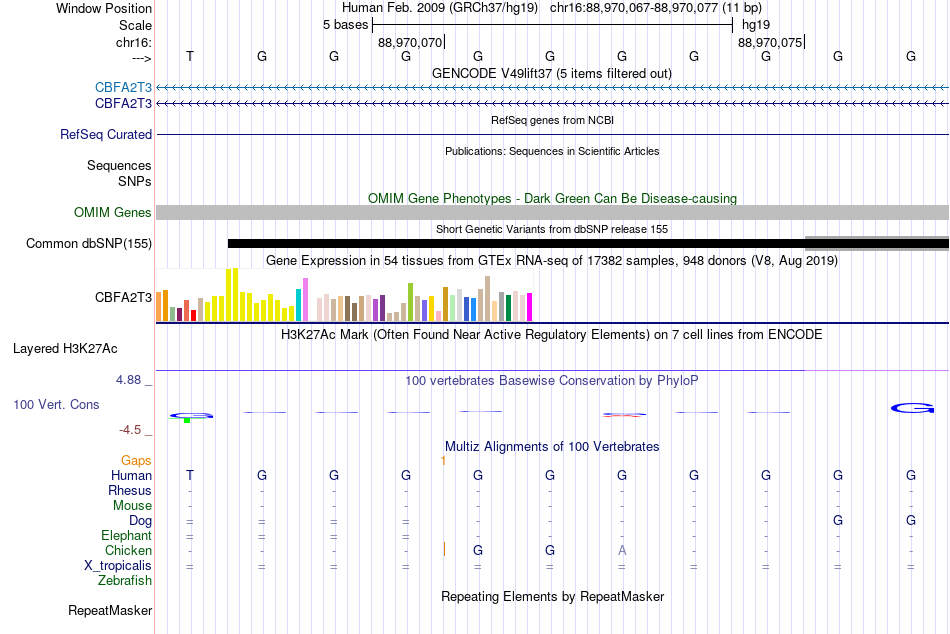Select the Dog species row label
Image resolution: width=950 pixels, height=634 pixels.
[141, 521]
